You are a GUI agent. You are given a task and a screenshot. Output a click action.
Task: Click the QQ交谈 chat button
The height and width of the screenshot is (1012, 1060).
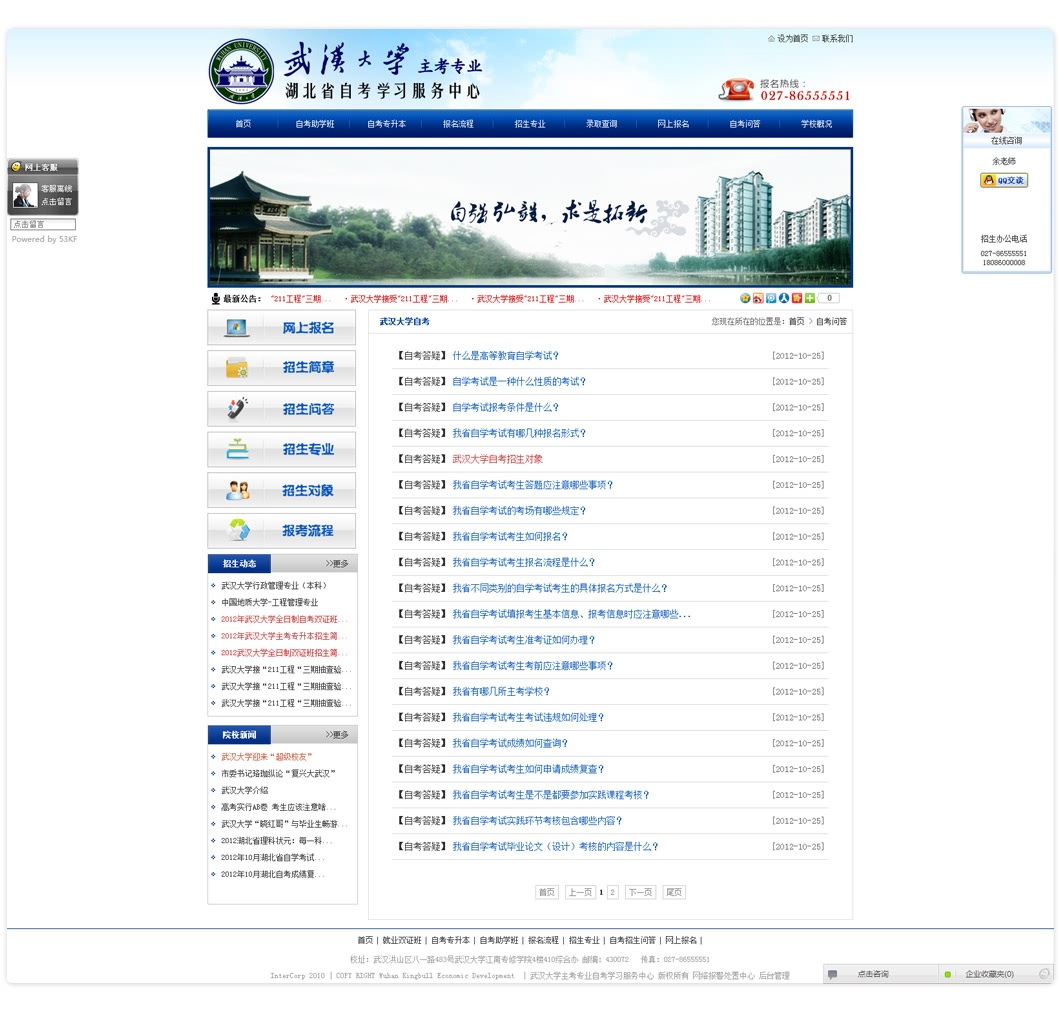click(x=1004, y=180)
